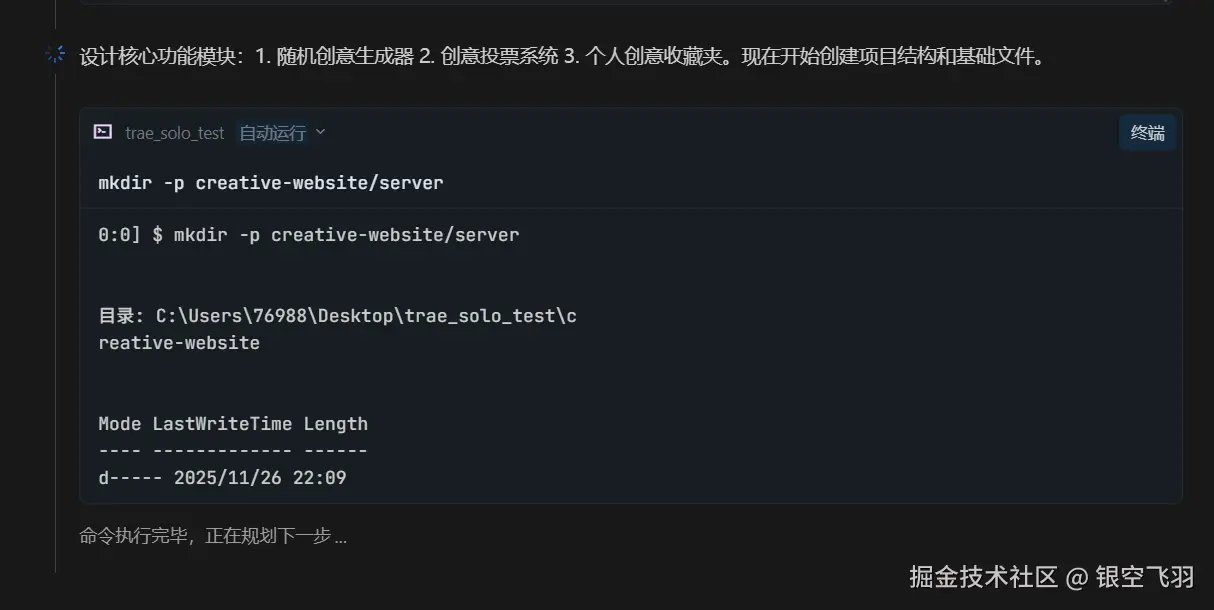The width and height of the screenshot is (1214, 610).
Task: Click the dashed separator line in terminal output
Action: click(x=233, y=451)
